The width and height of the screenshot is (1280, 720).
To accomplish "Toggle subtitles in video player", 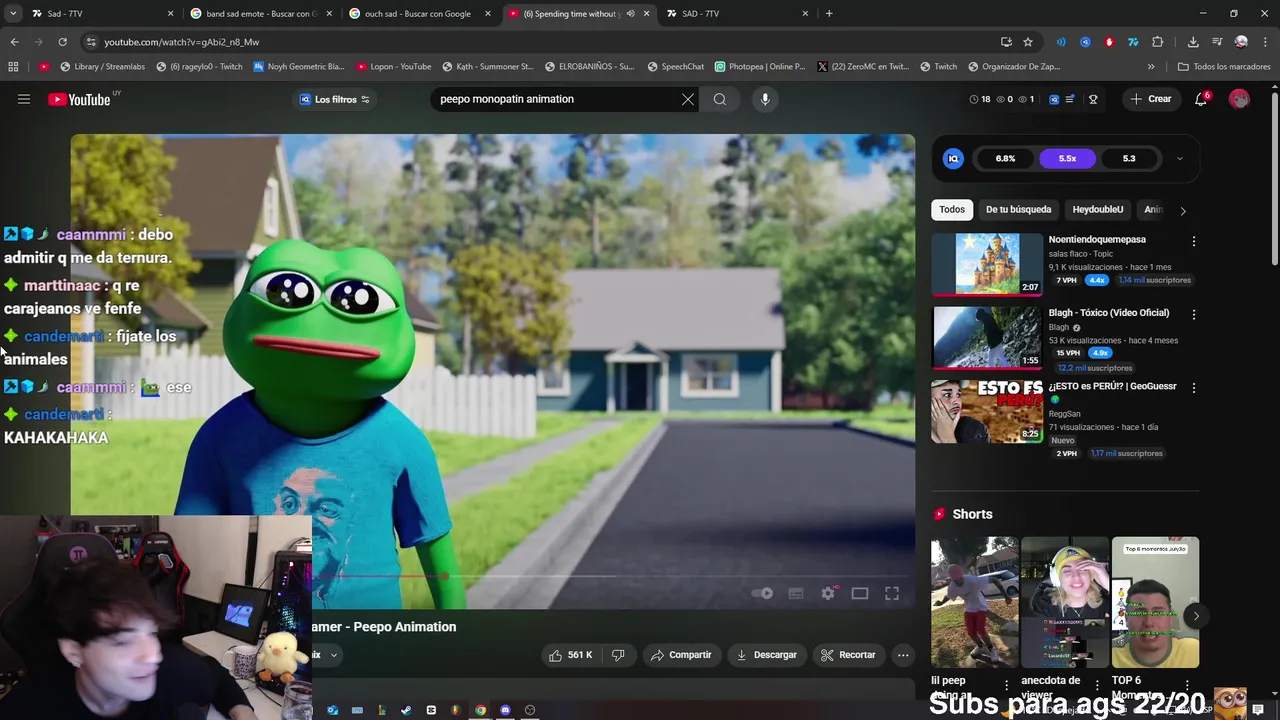I will 796,593.
